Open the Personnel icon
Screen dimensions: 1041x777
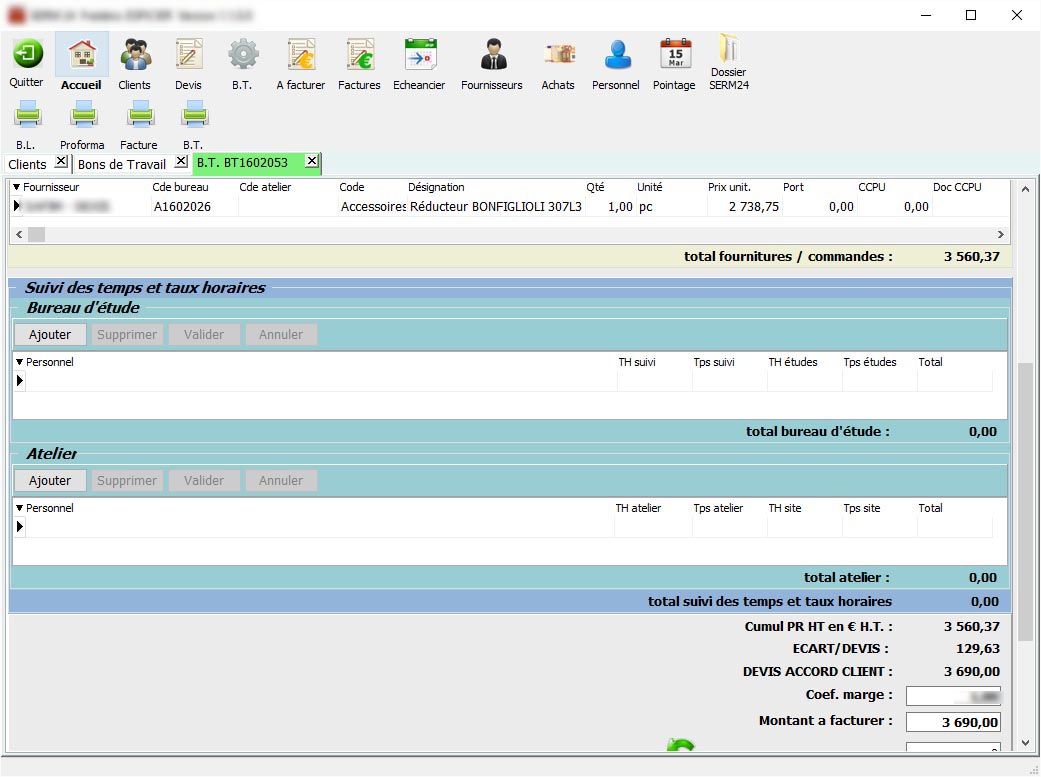pos(617,54)
